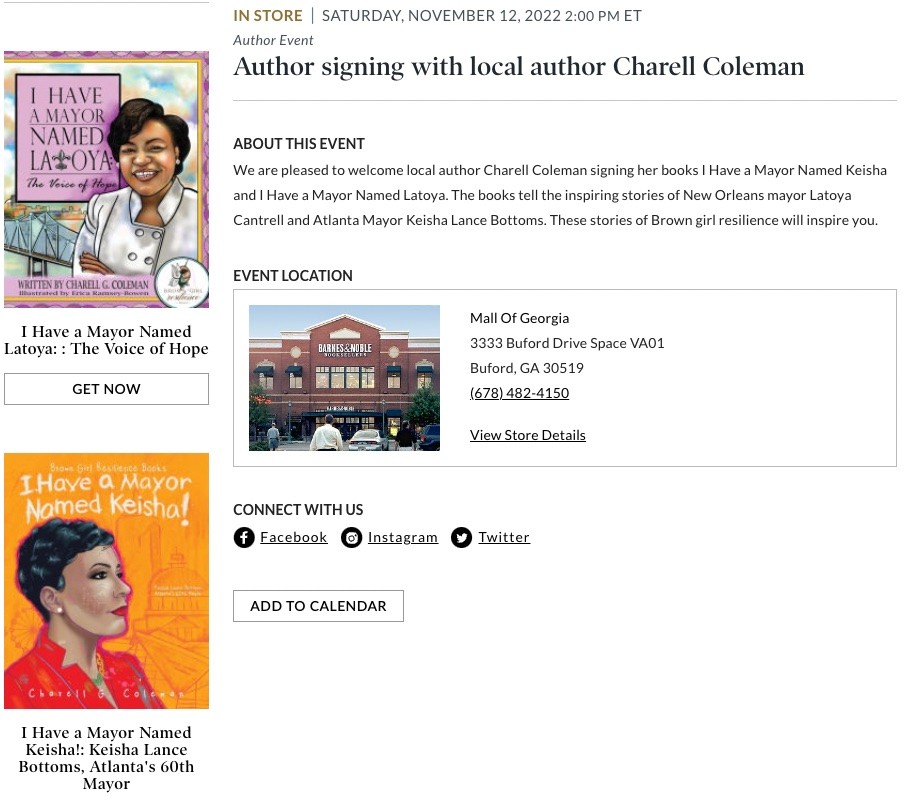909x808 pixels.
Task: Click the Get Now button
Action: coord(106,389)
